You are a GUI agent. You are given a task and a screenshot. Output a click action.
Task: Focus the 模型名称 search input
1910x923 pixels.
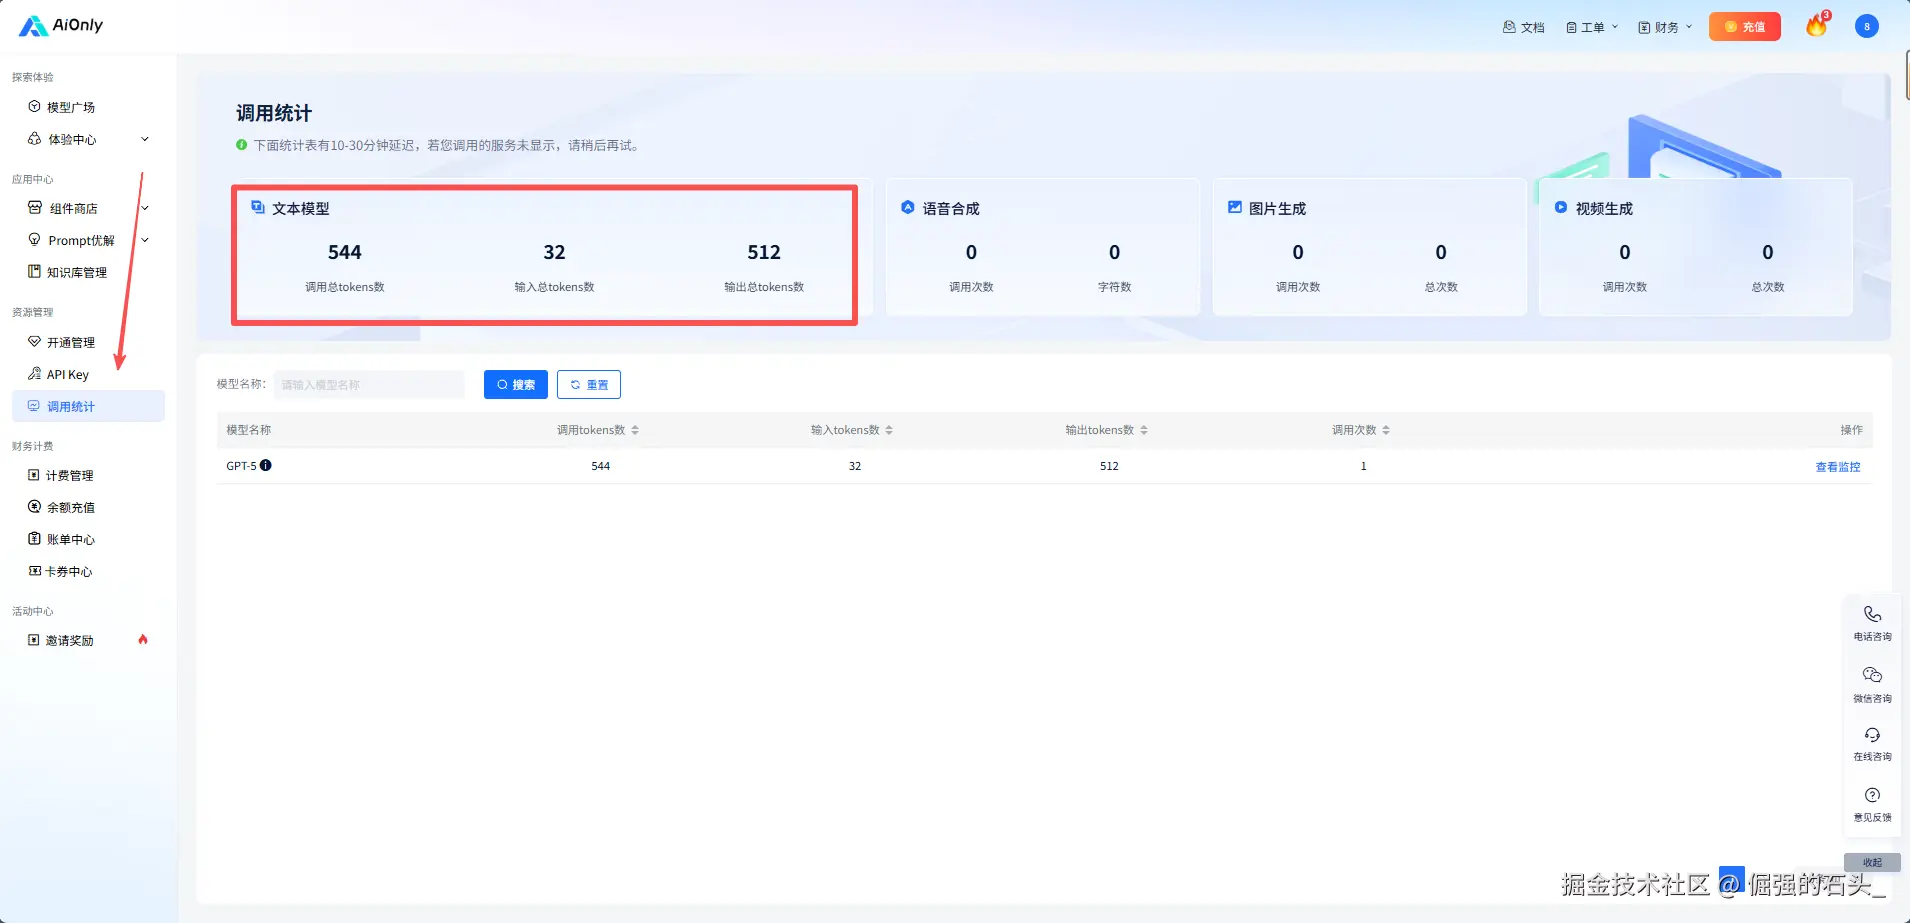pyautogui.click(x=370, y=385)
